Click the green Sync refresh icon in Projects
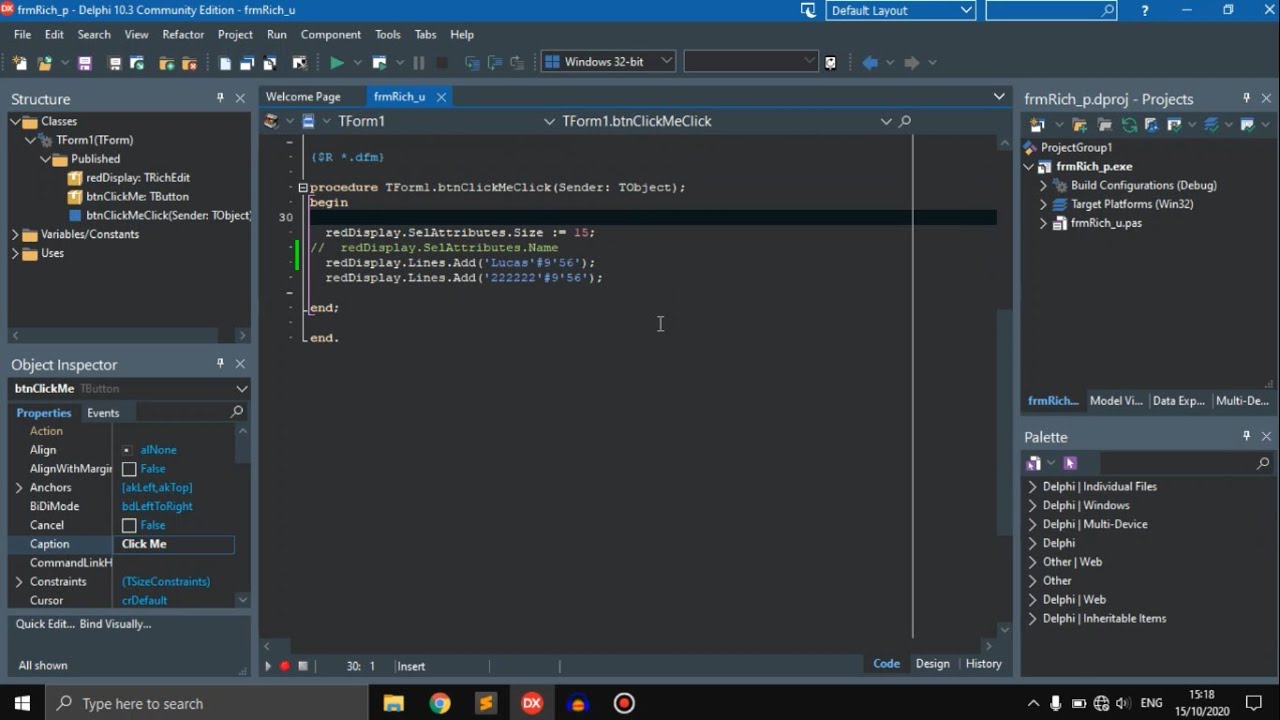This screenshot has width=1280, height=720. point(1129,125)
